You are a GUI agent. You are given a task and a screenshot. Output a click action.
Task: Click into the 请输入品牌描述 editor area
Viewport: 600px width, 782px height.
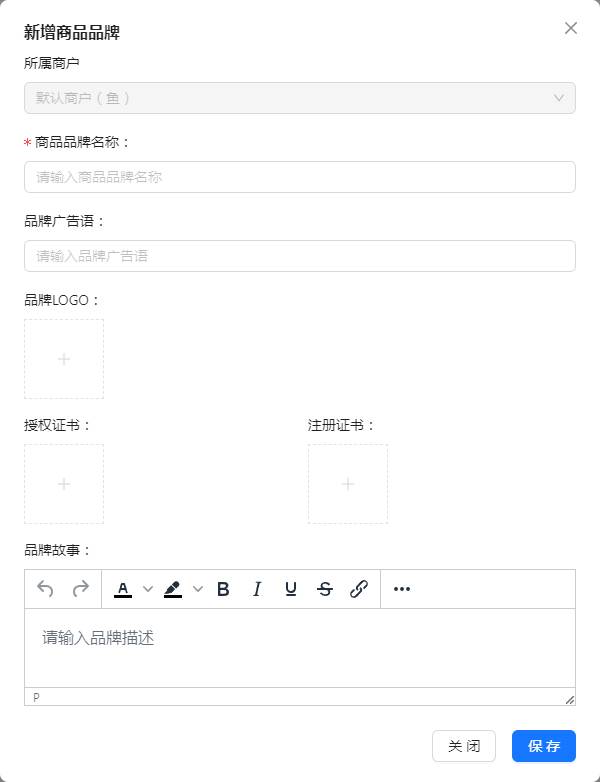click(x=300, y=648)
